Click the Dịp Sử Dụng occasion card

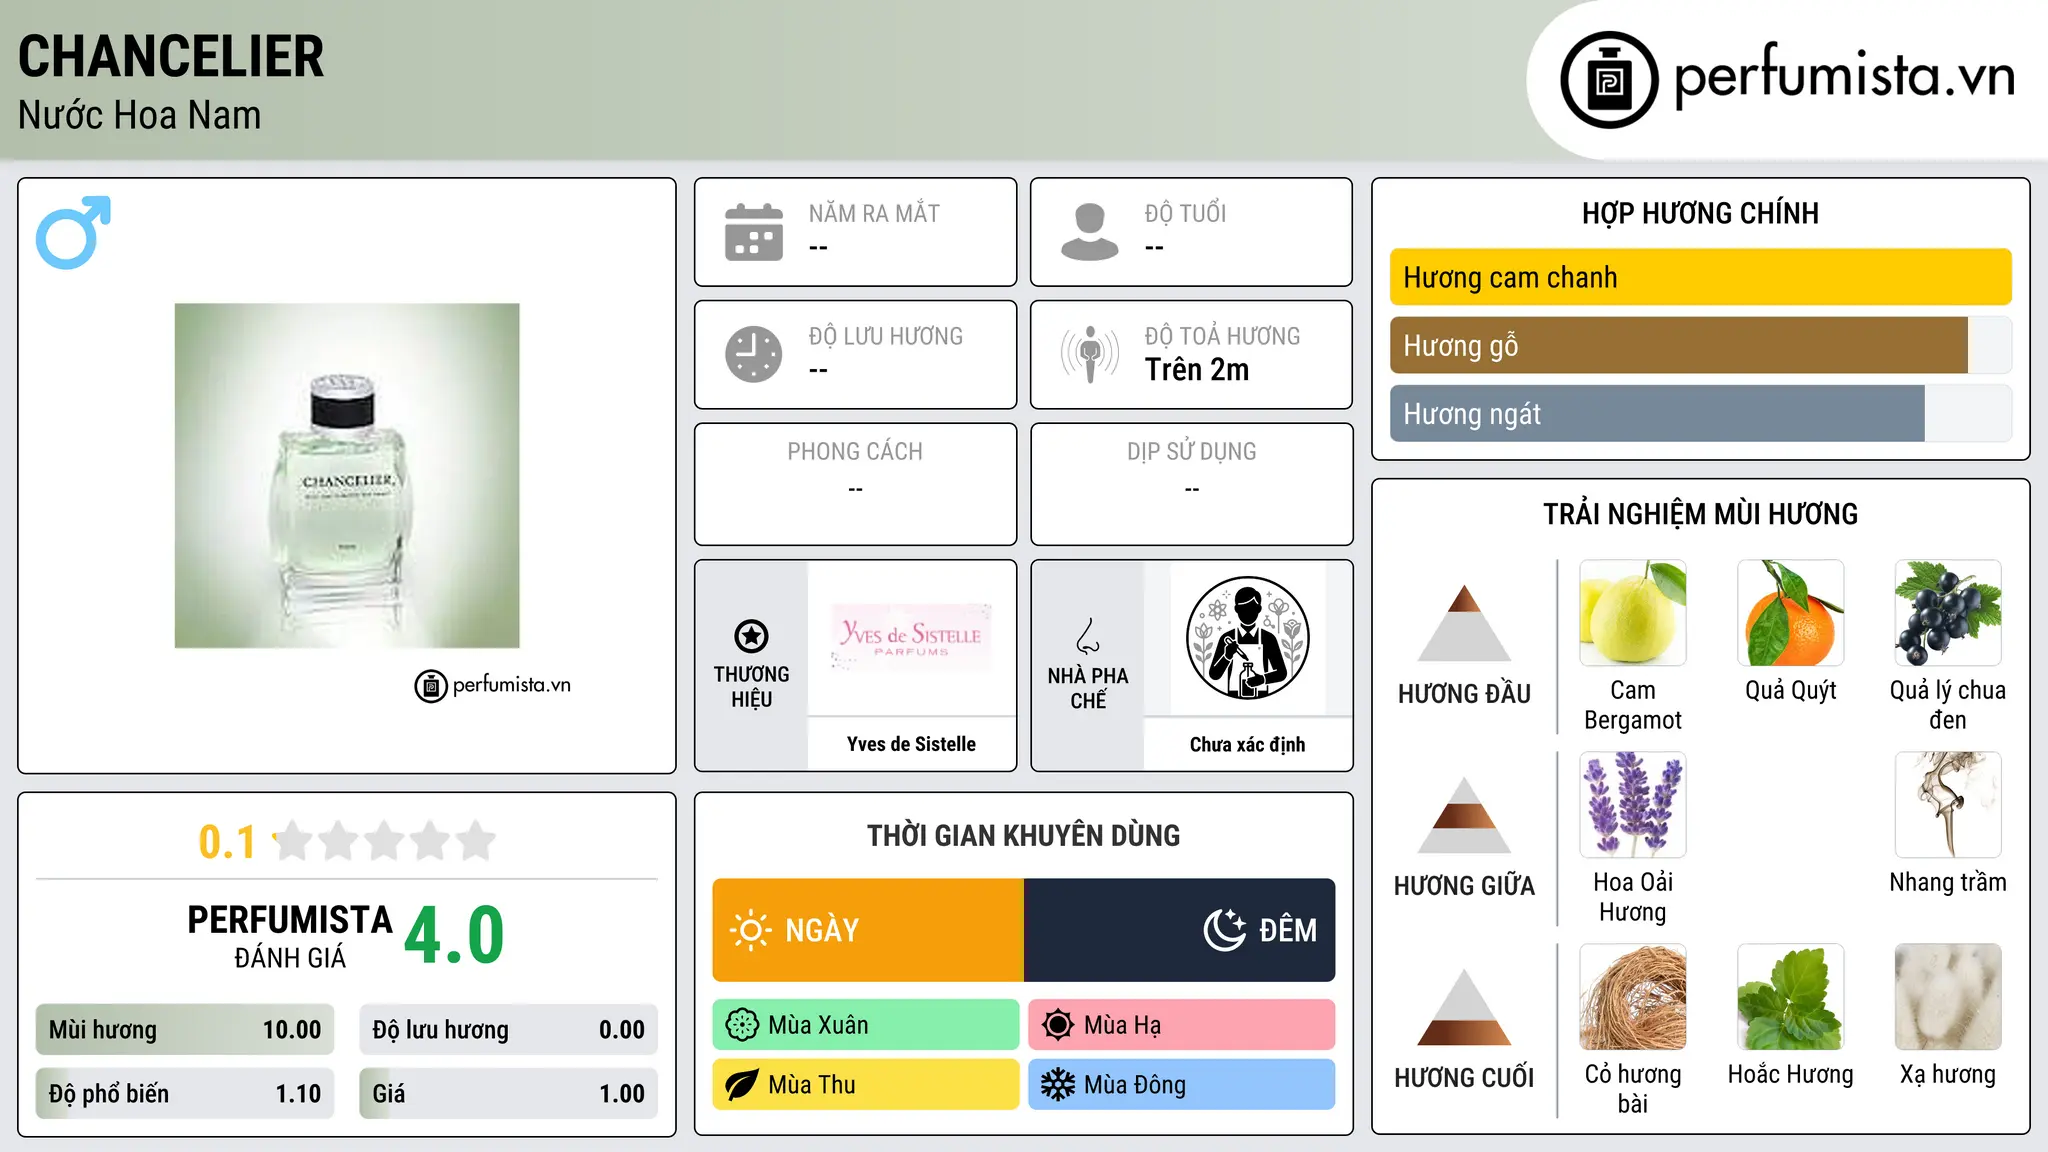(x=1191, y=484)
